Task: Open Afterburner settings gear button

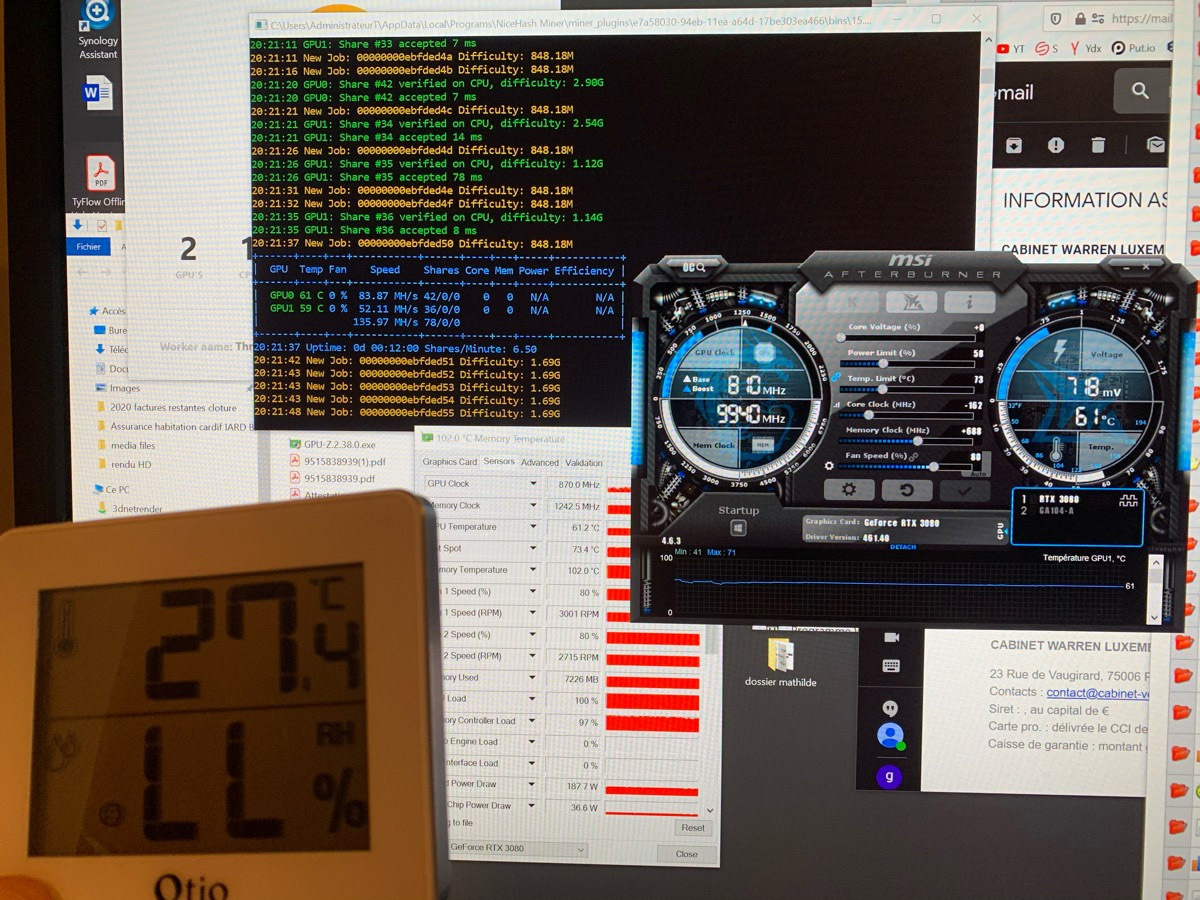Action: (x=848, y=489)
